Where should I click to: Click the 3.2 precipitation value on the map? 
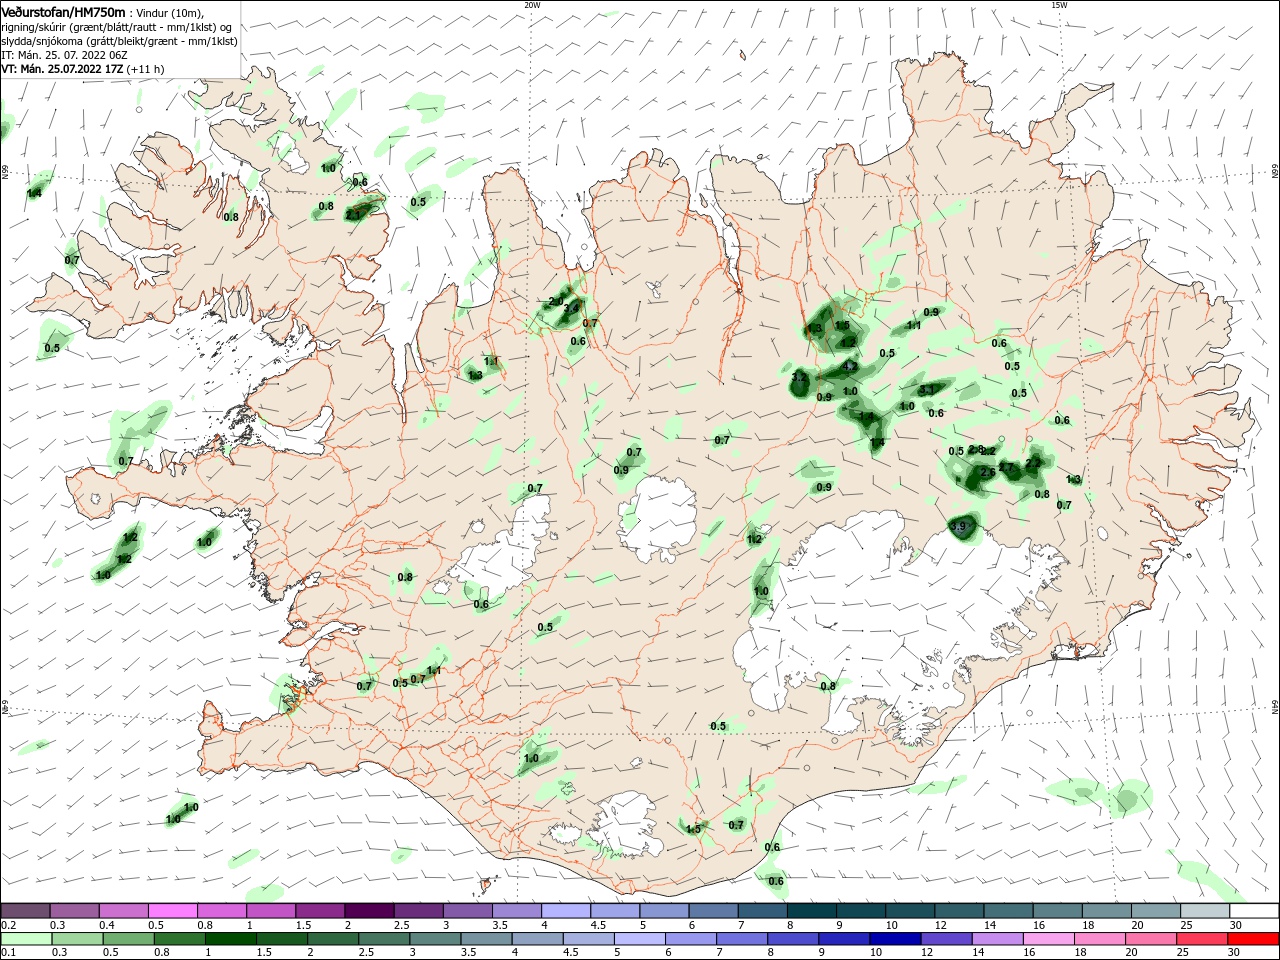(799, 377)
